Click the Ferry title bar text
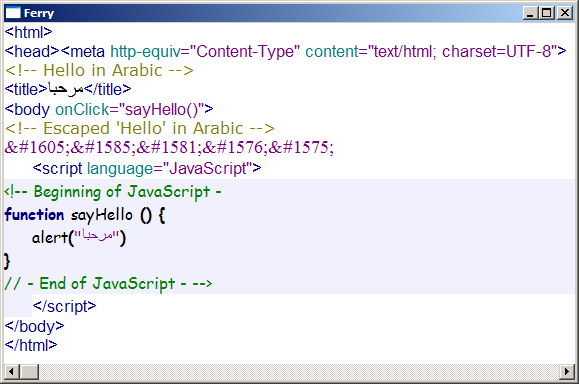Viewport: 579px width, 384px height. coord(39,13)
